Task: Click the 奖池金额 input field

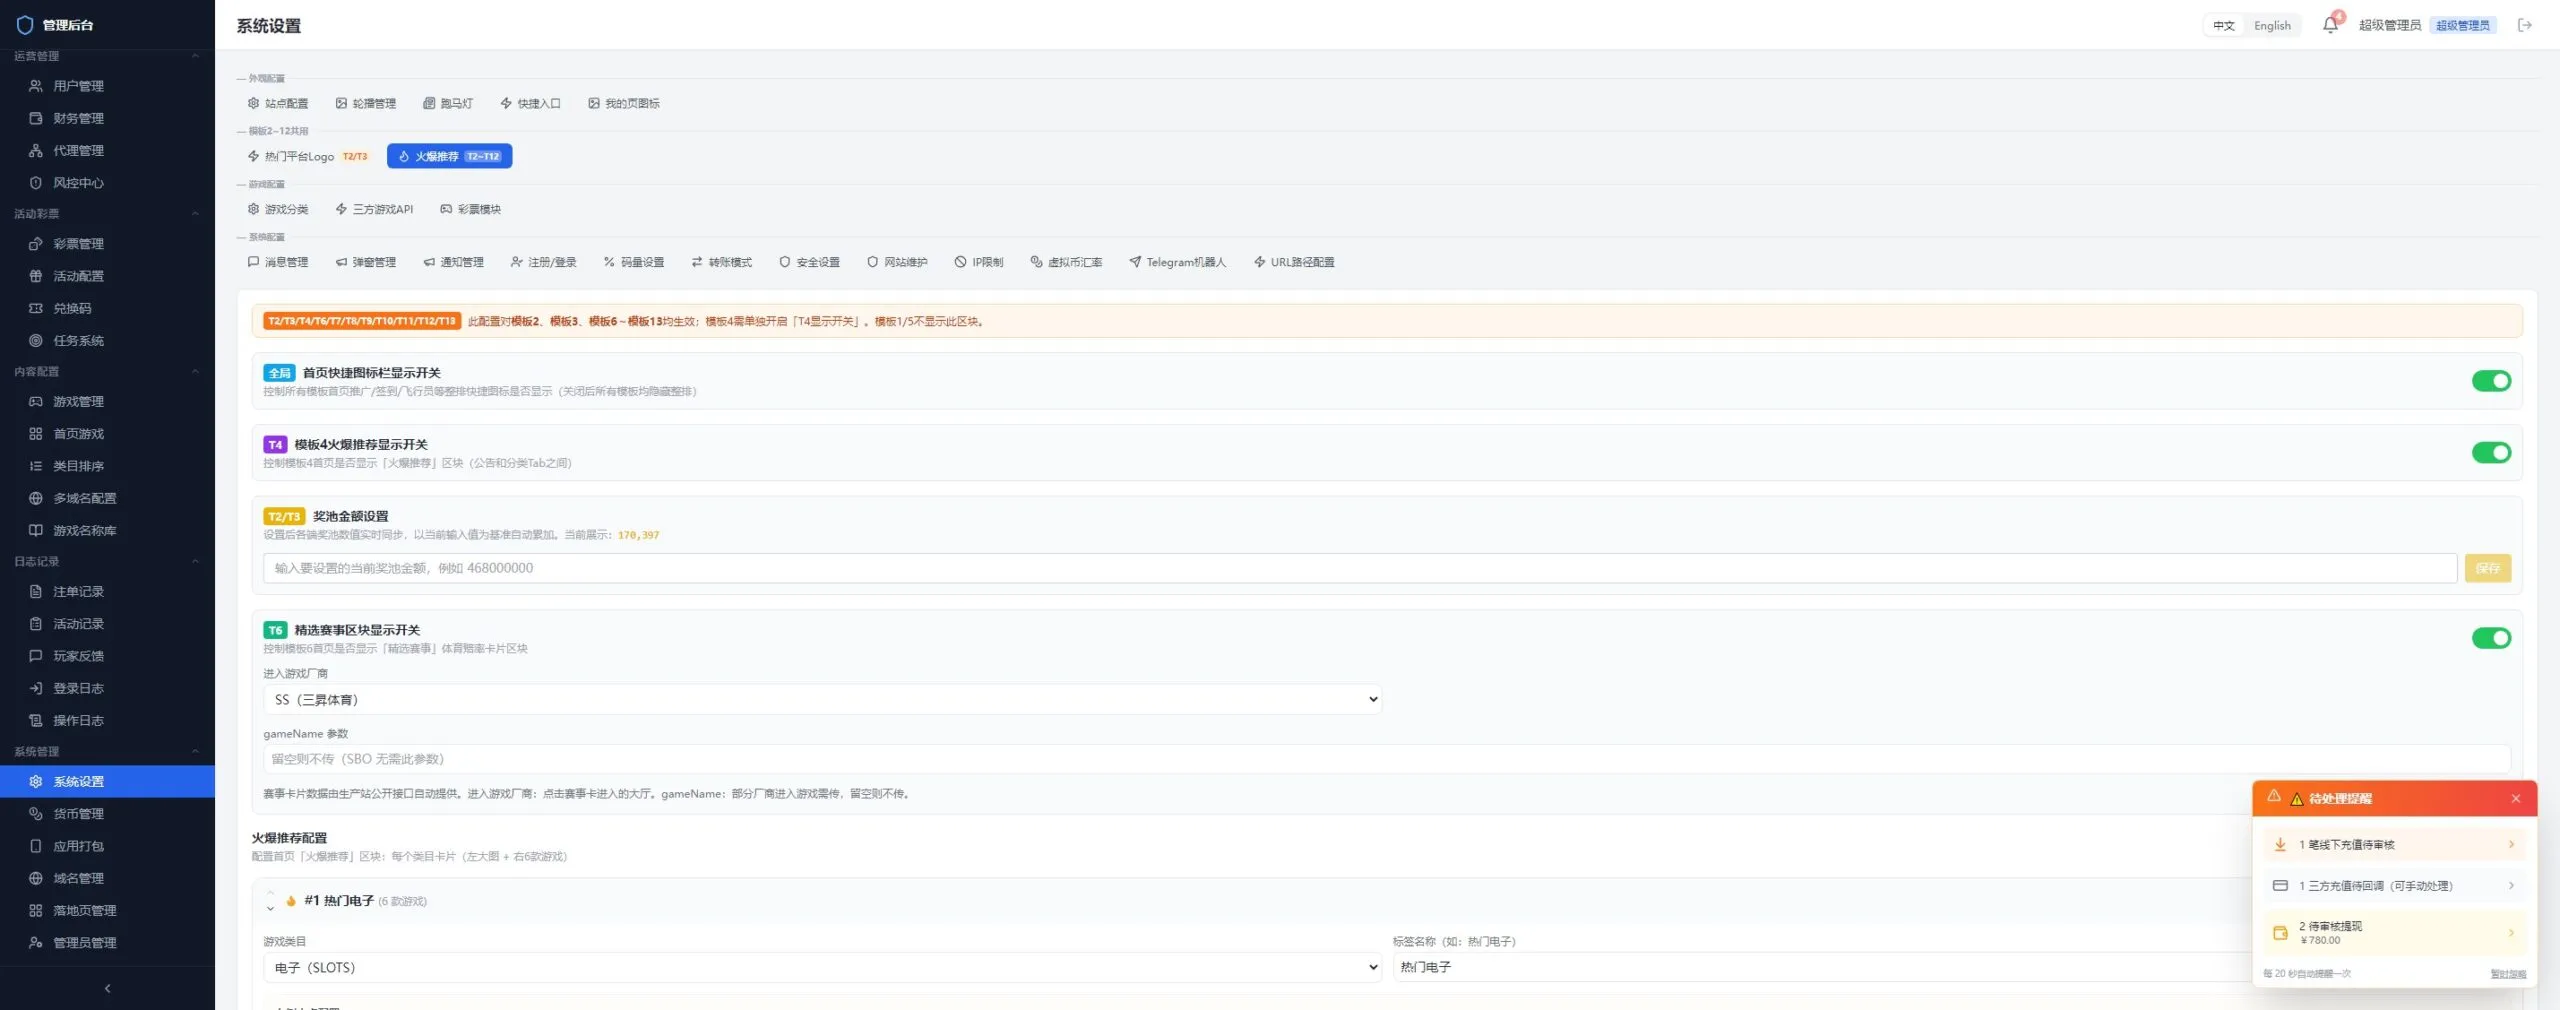Action: click(x=1359, y=568)
